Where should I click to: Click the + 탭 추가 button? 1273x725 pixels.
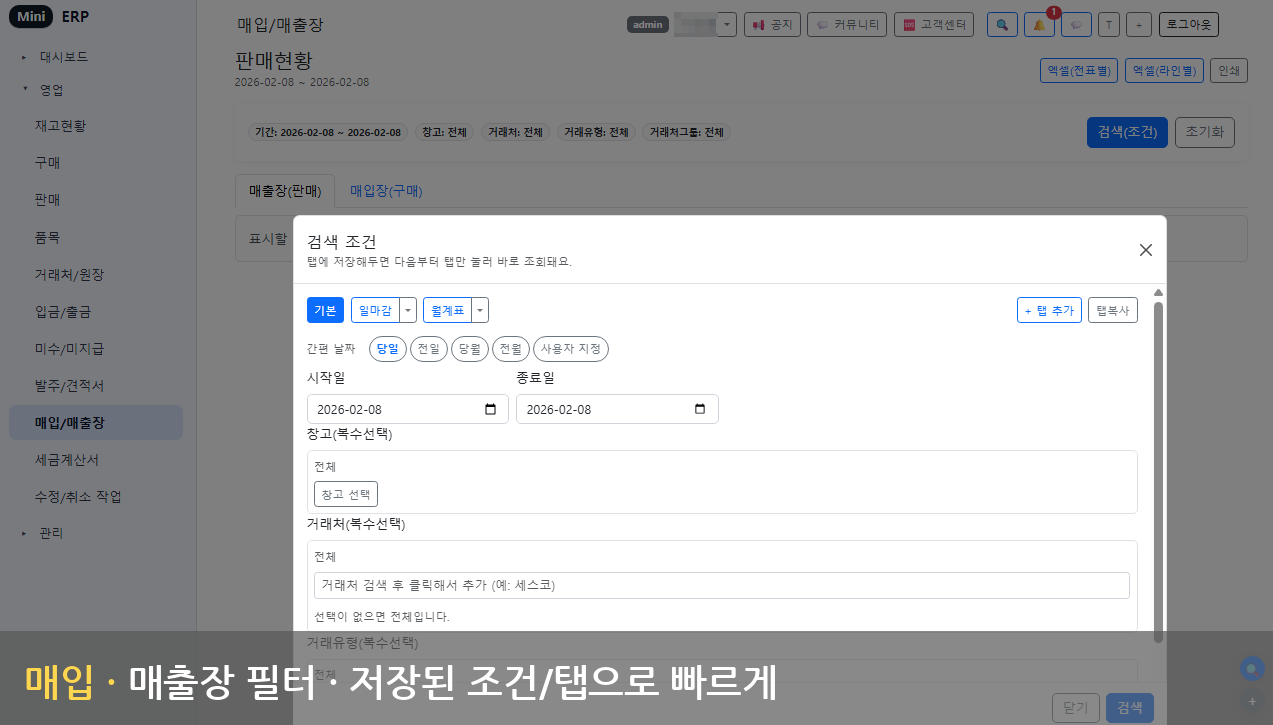(1049, 310)
